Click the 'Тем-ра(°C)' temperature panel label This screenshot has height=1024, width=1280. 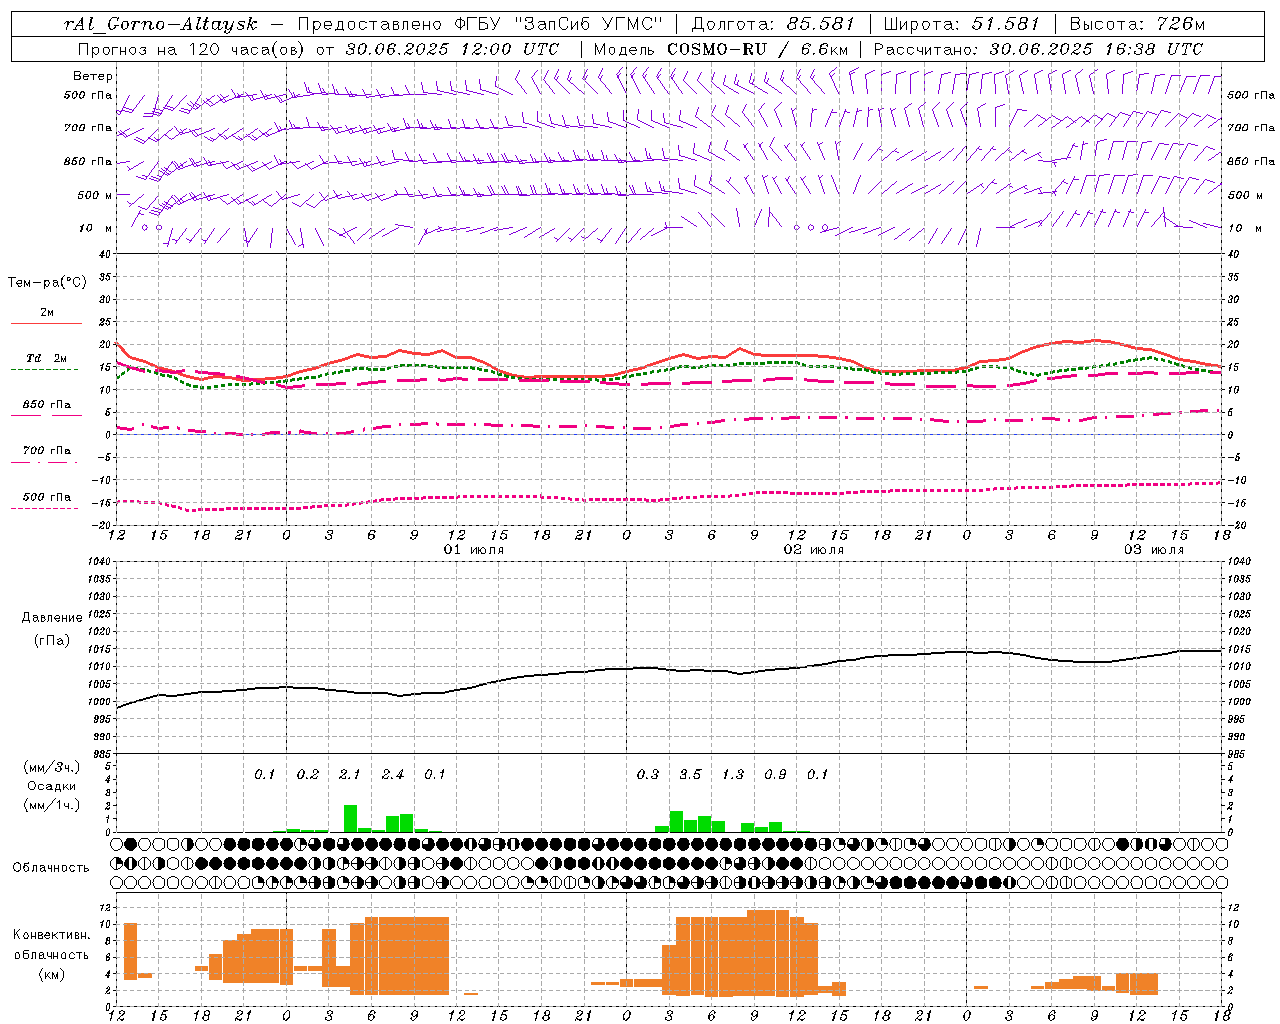pos(47,283)
